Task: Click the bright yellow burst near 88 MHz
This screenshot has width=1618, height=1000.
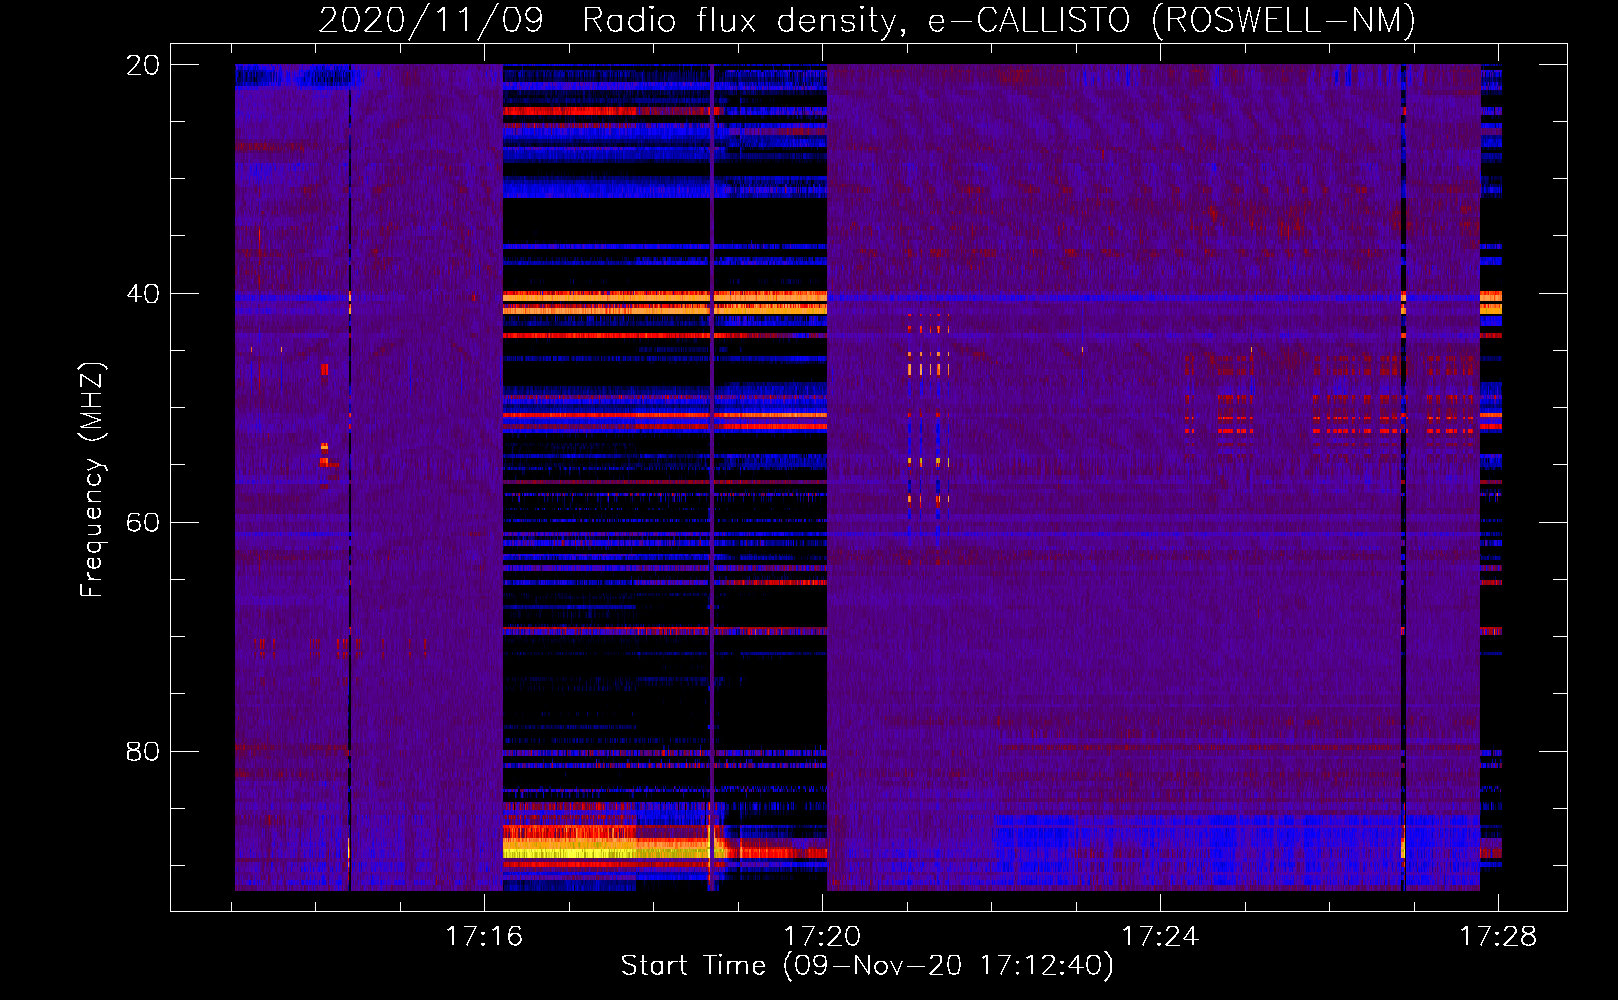Action: pyautogui.click(x=570, y=850)
